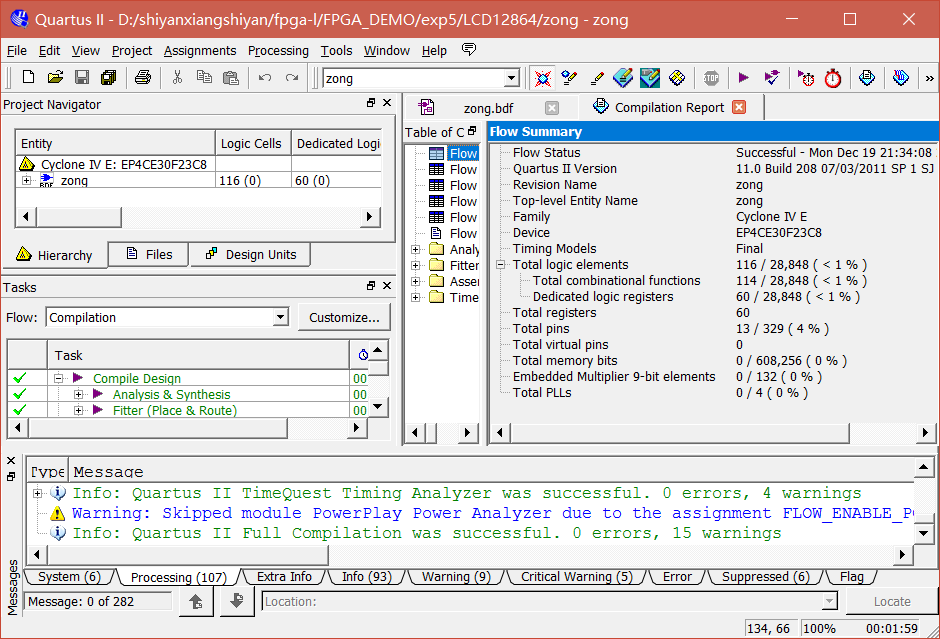
Task: Select the highlighted Flow Summary tree item
Action: 463,153
